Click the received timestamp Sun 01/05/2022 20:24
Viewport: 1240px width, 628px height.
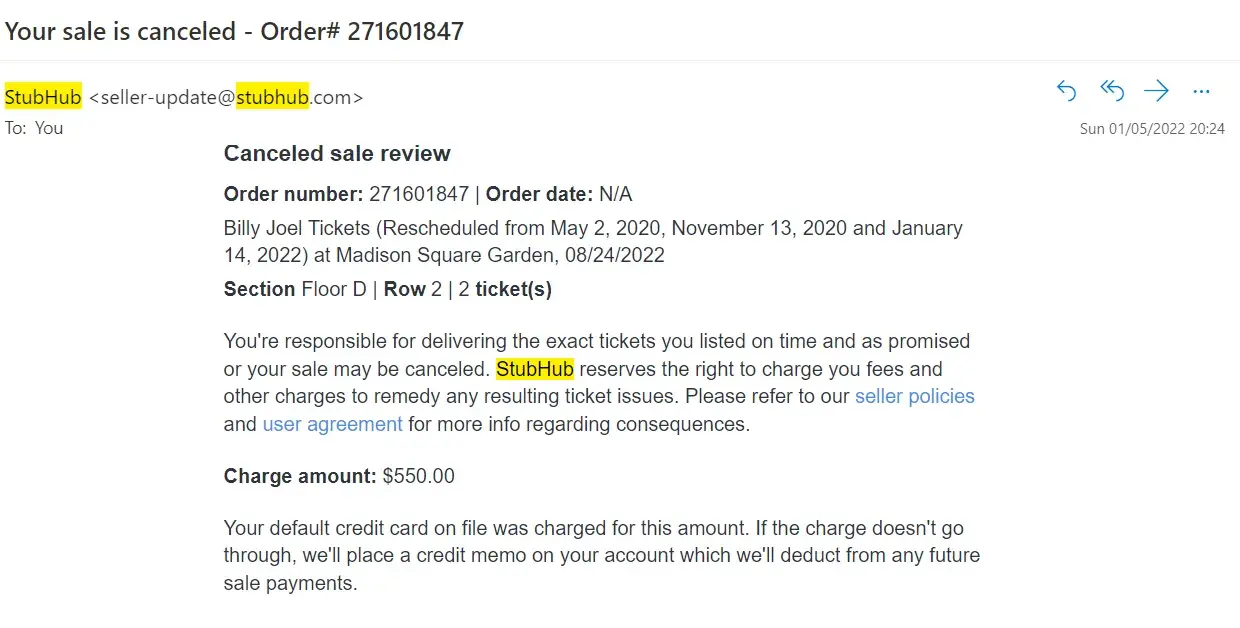(x=1152, y=129)
